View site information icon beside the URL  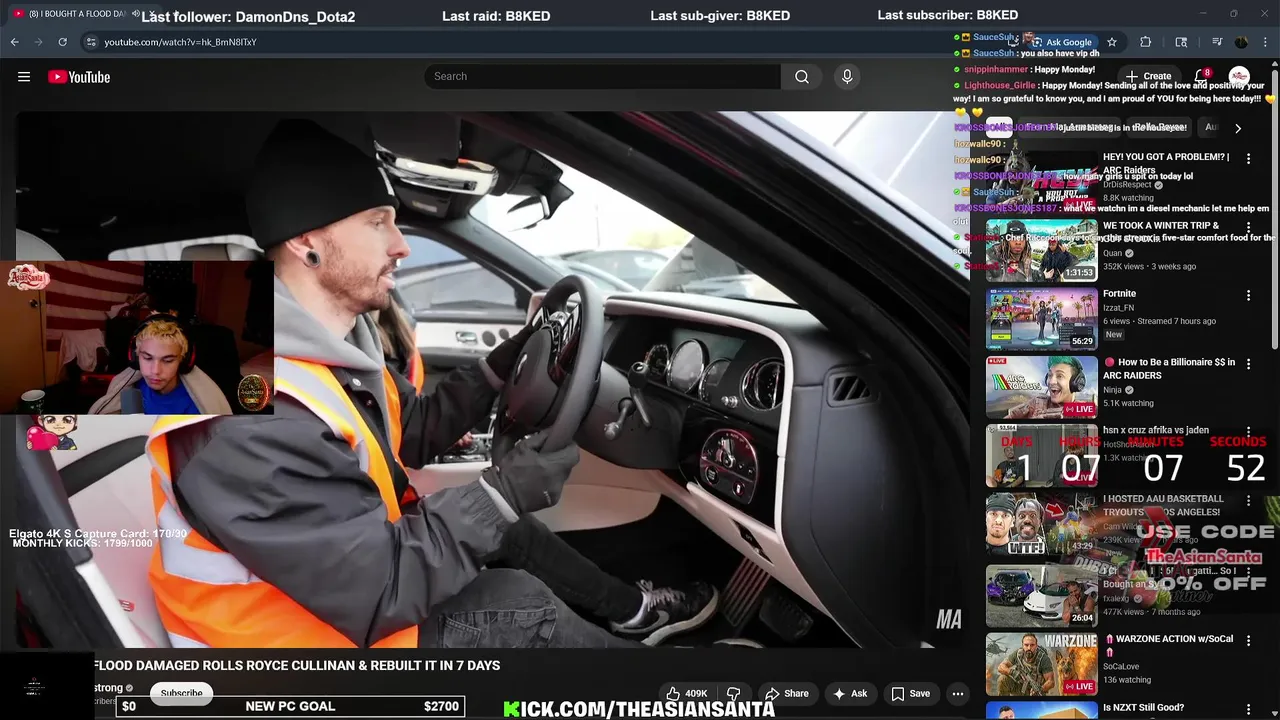[91, 42]
